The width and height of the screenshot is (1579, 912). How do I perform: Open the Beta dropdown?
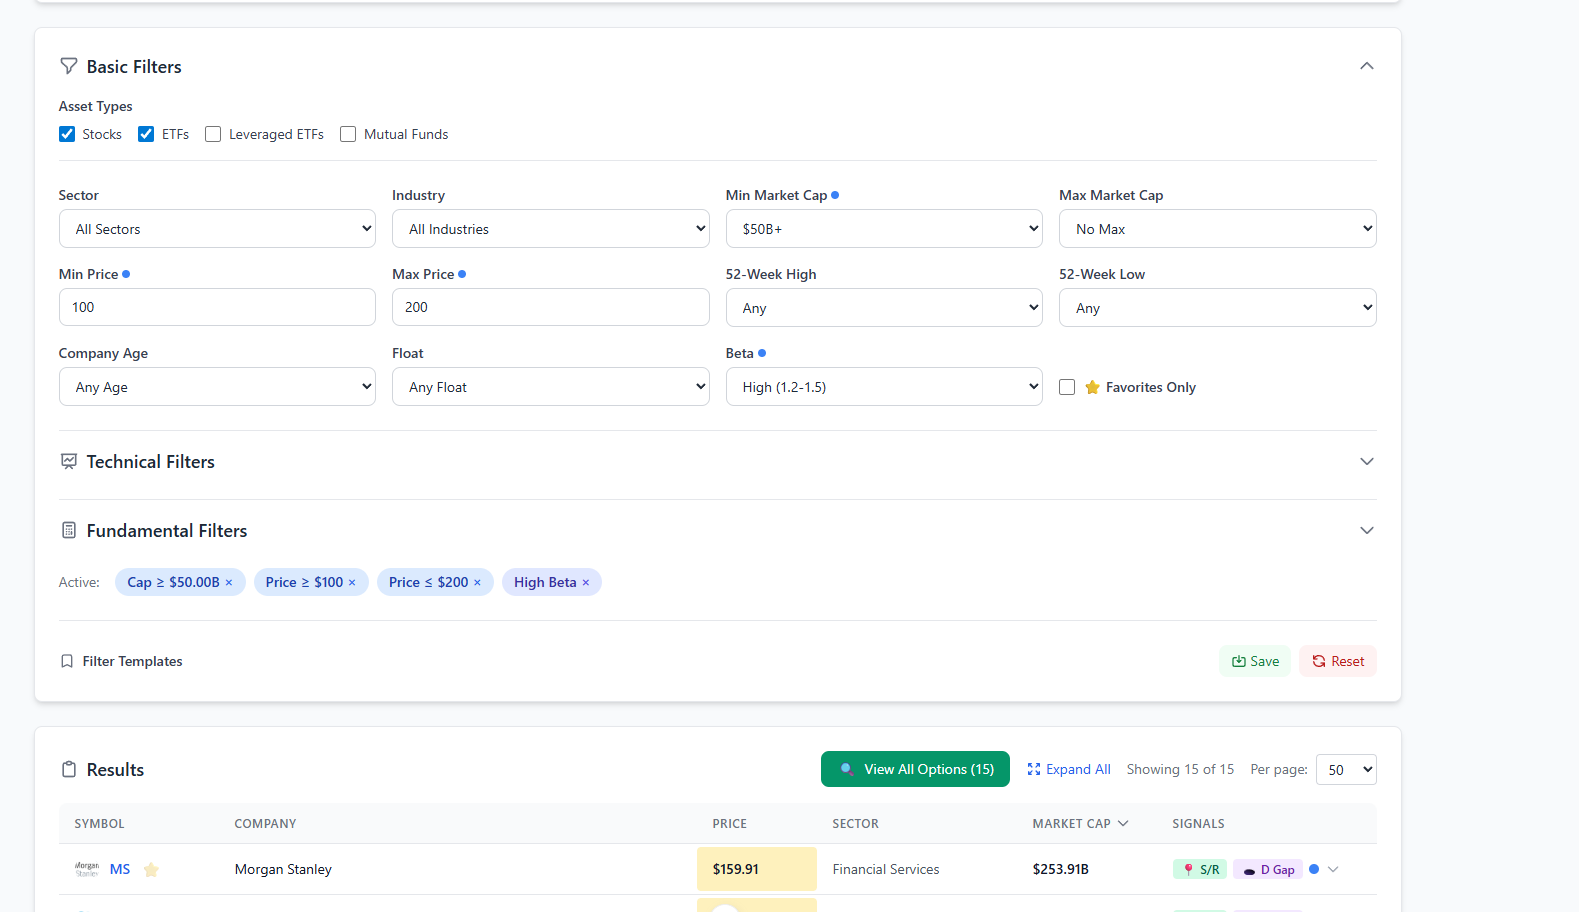click(x=884, y=387)
